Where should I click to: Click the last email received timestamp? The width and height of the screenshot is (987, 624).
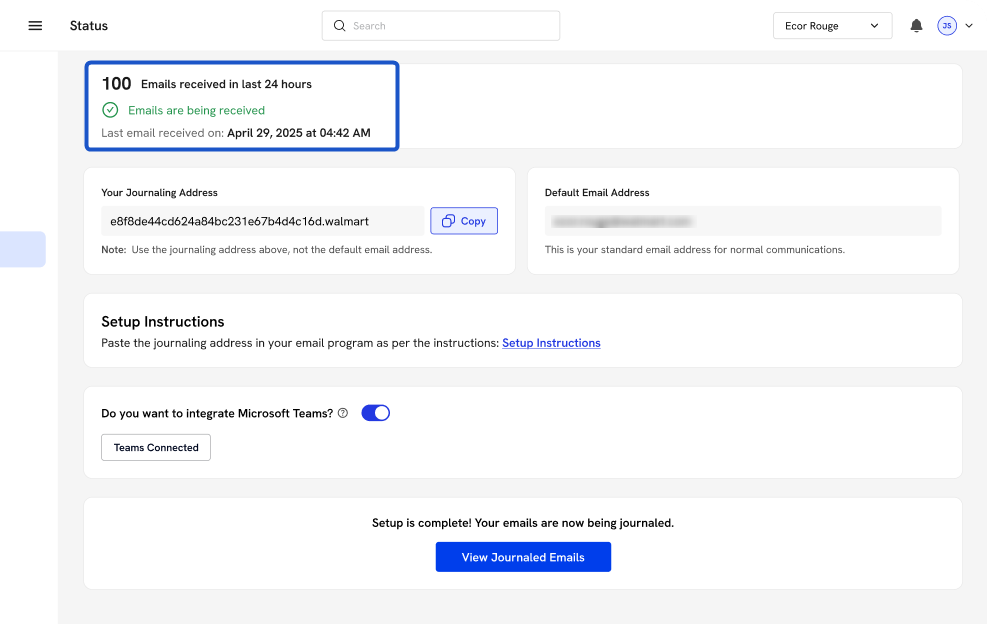pos(298,133)
